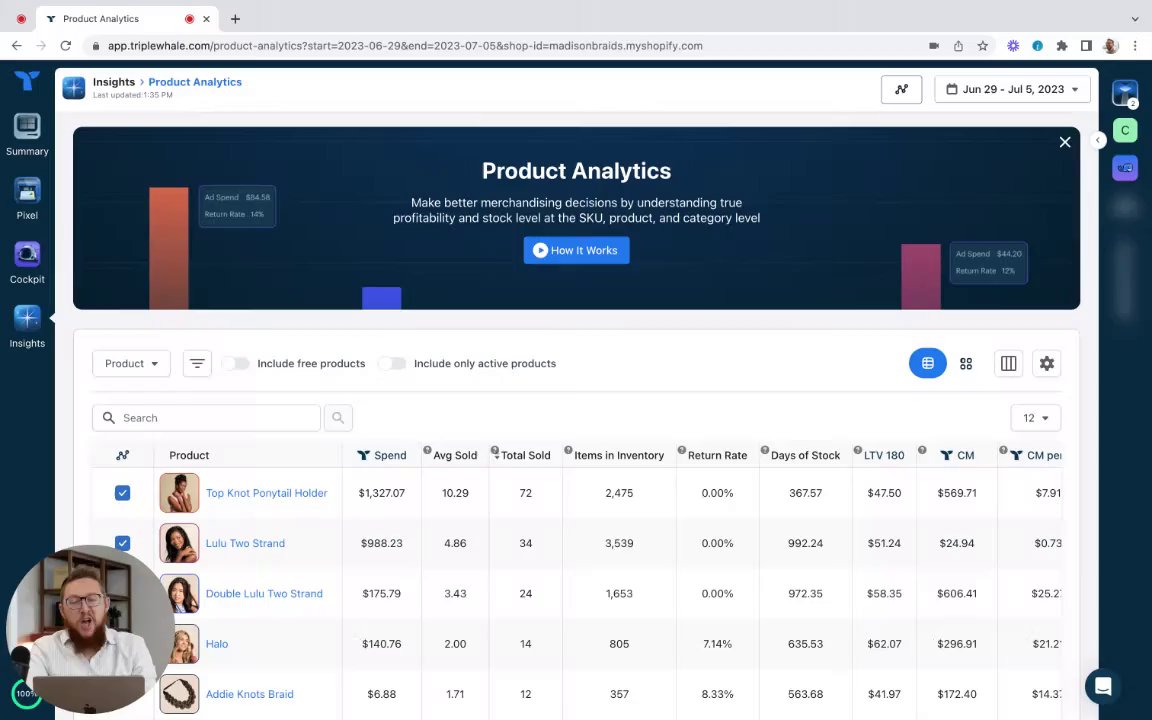This screenshot has width=1152, height=720.
Task: Click the $1,327.07 spend value
Action: click(x=381, y=493)
